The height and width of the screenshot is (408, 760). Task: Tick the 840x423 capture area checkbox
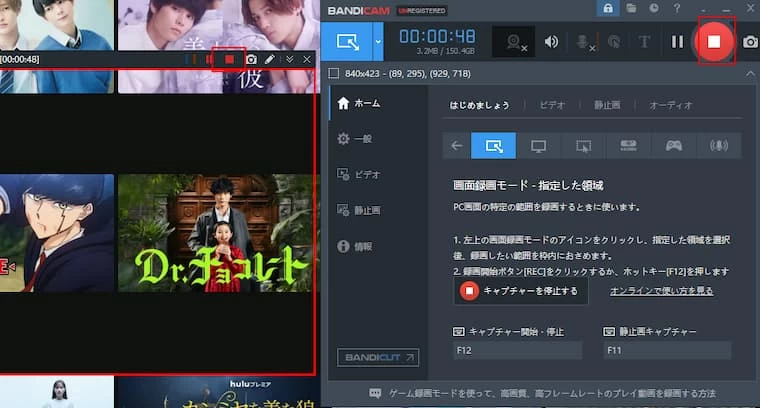coord(334,73)
